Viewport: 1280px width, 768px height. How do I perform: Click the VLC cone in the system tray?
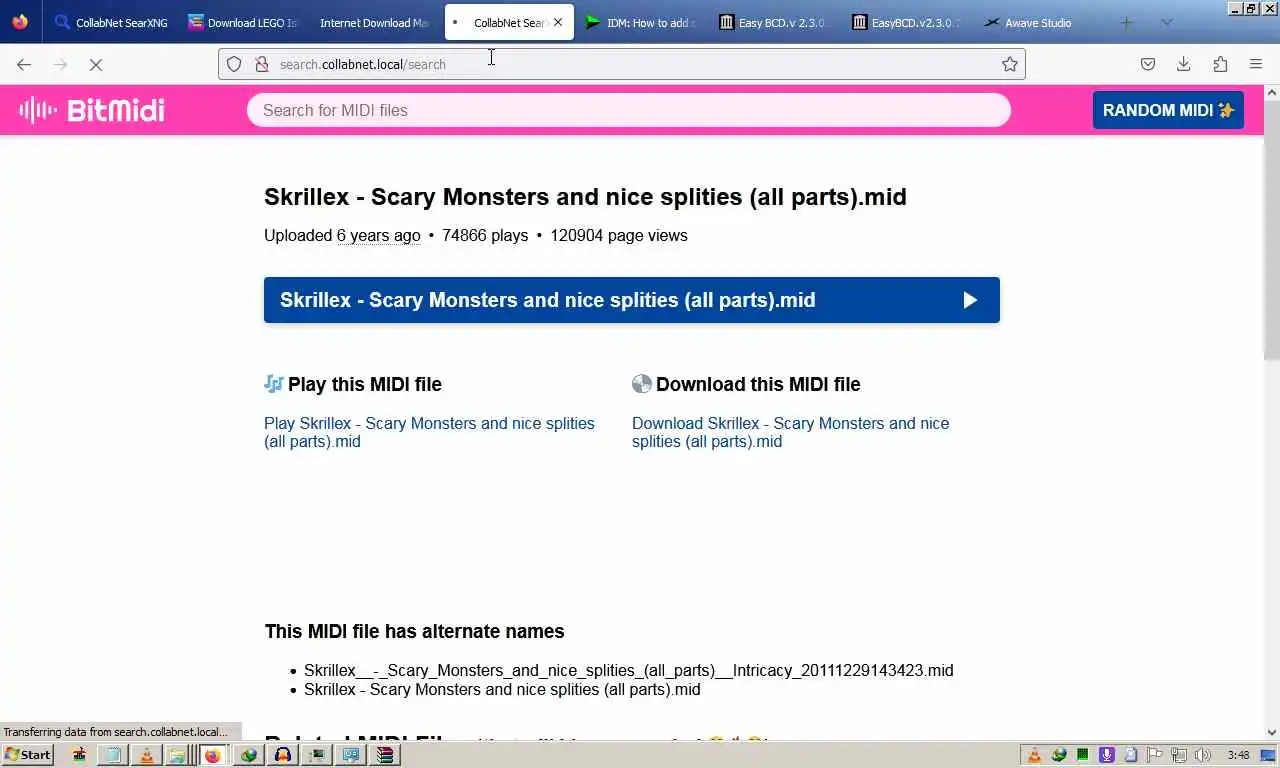click(x=1034, y=755)
